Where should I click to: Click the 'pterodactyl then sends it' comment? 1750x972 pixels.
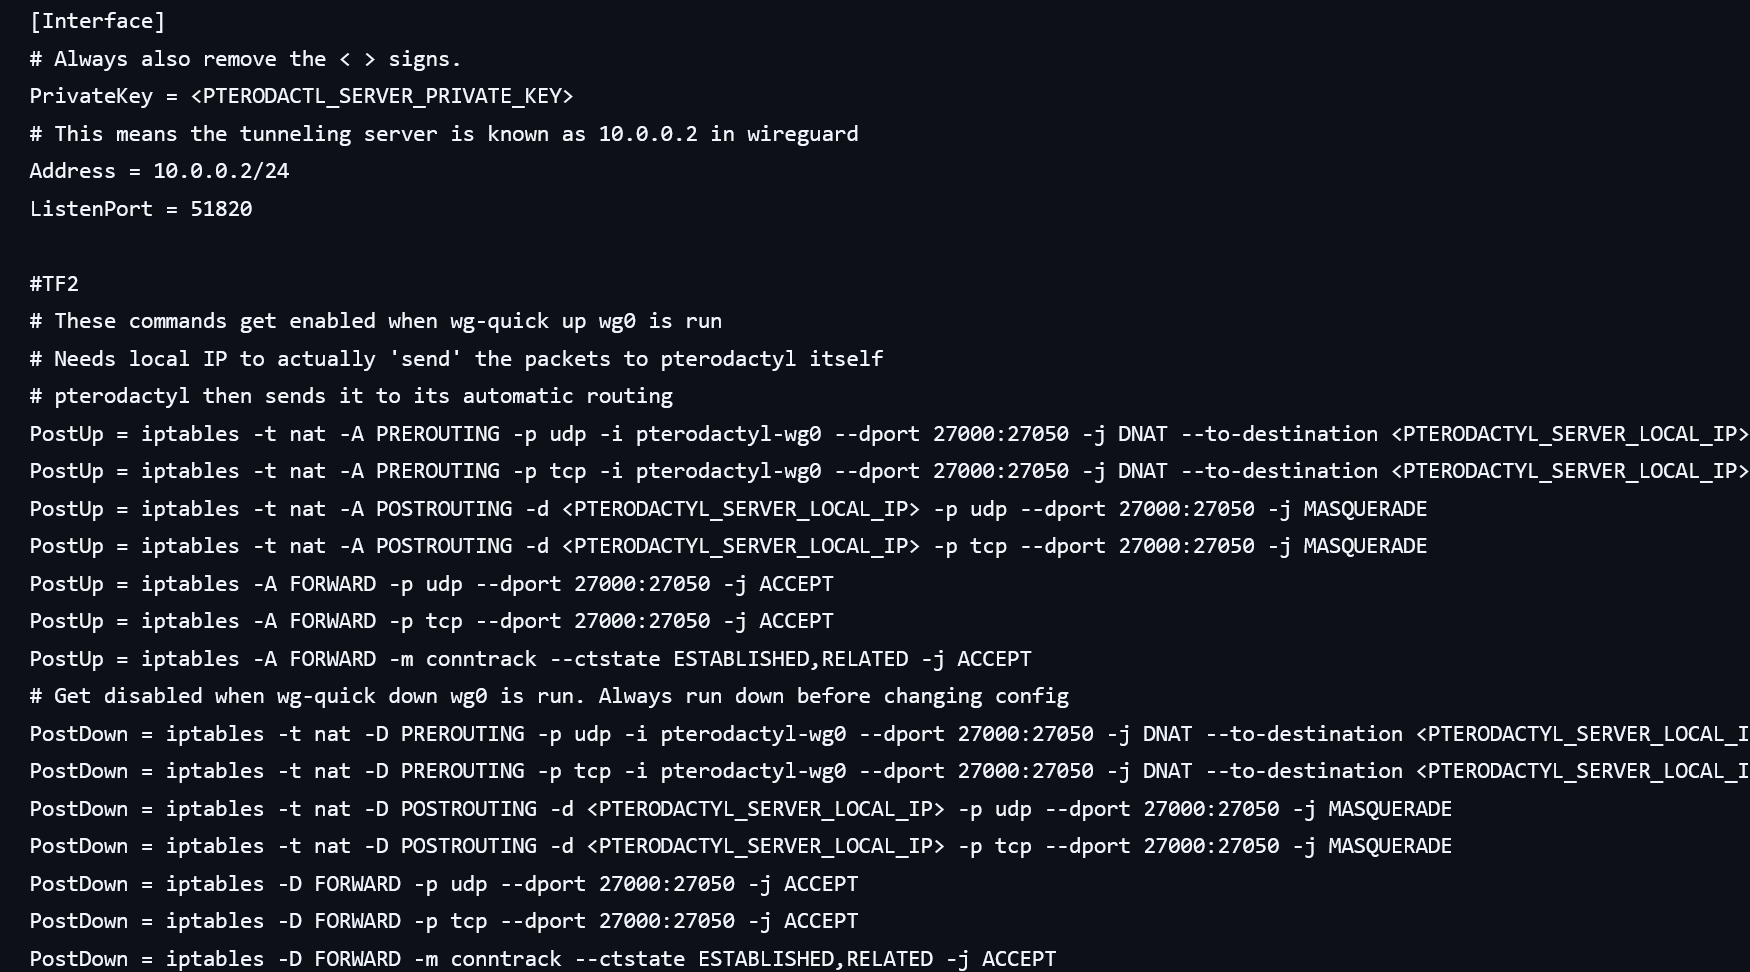[350, 396]
